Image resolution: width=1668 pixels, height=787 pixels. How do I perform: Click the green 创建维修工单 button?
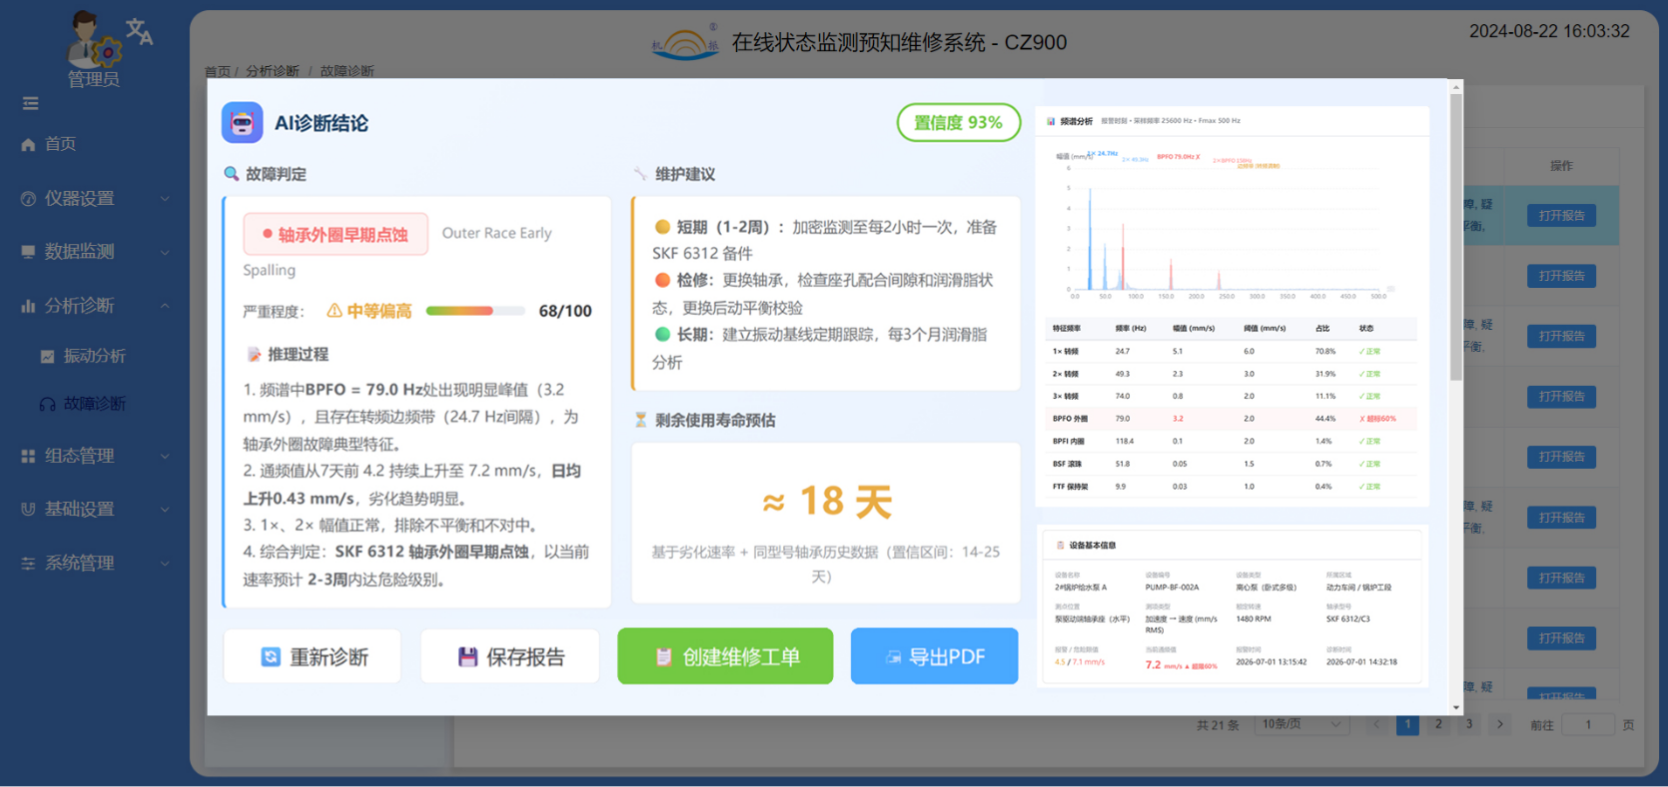[725, 657]
